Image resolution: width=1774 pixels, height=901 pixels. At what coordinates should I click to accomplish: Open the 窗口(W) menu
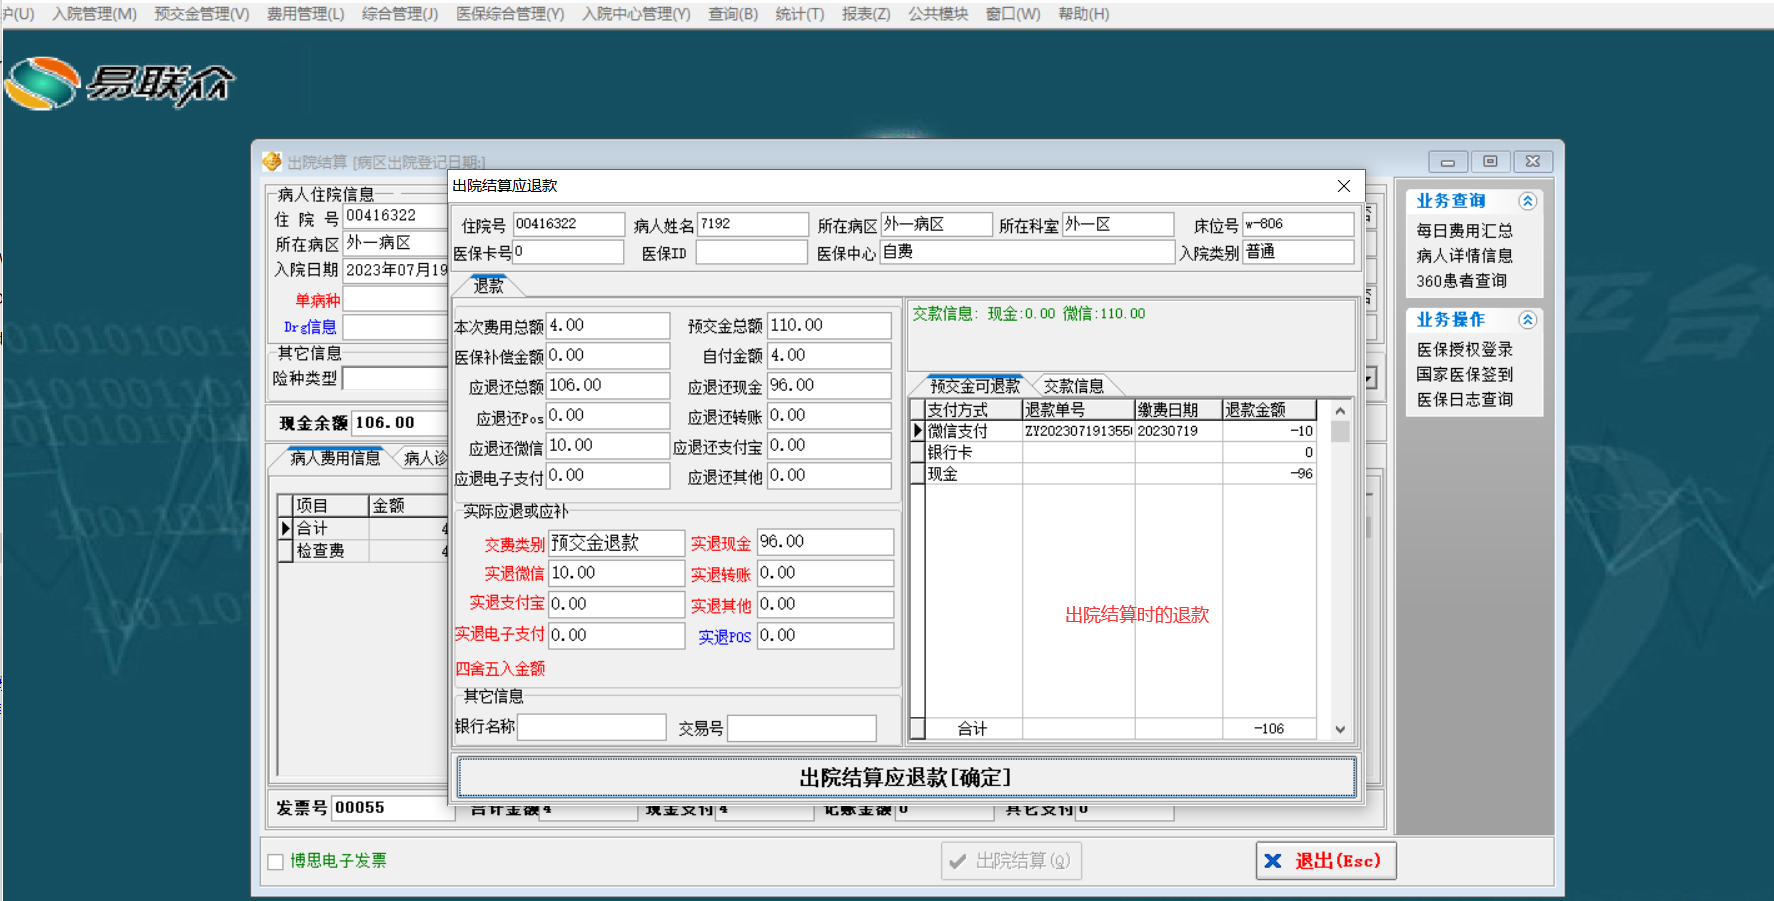tap(1013, 14)
